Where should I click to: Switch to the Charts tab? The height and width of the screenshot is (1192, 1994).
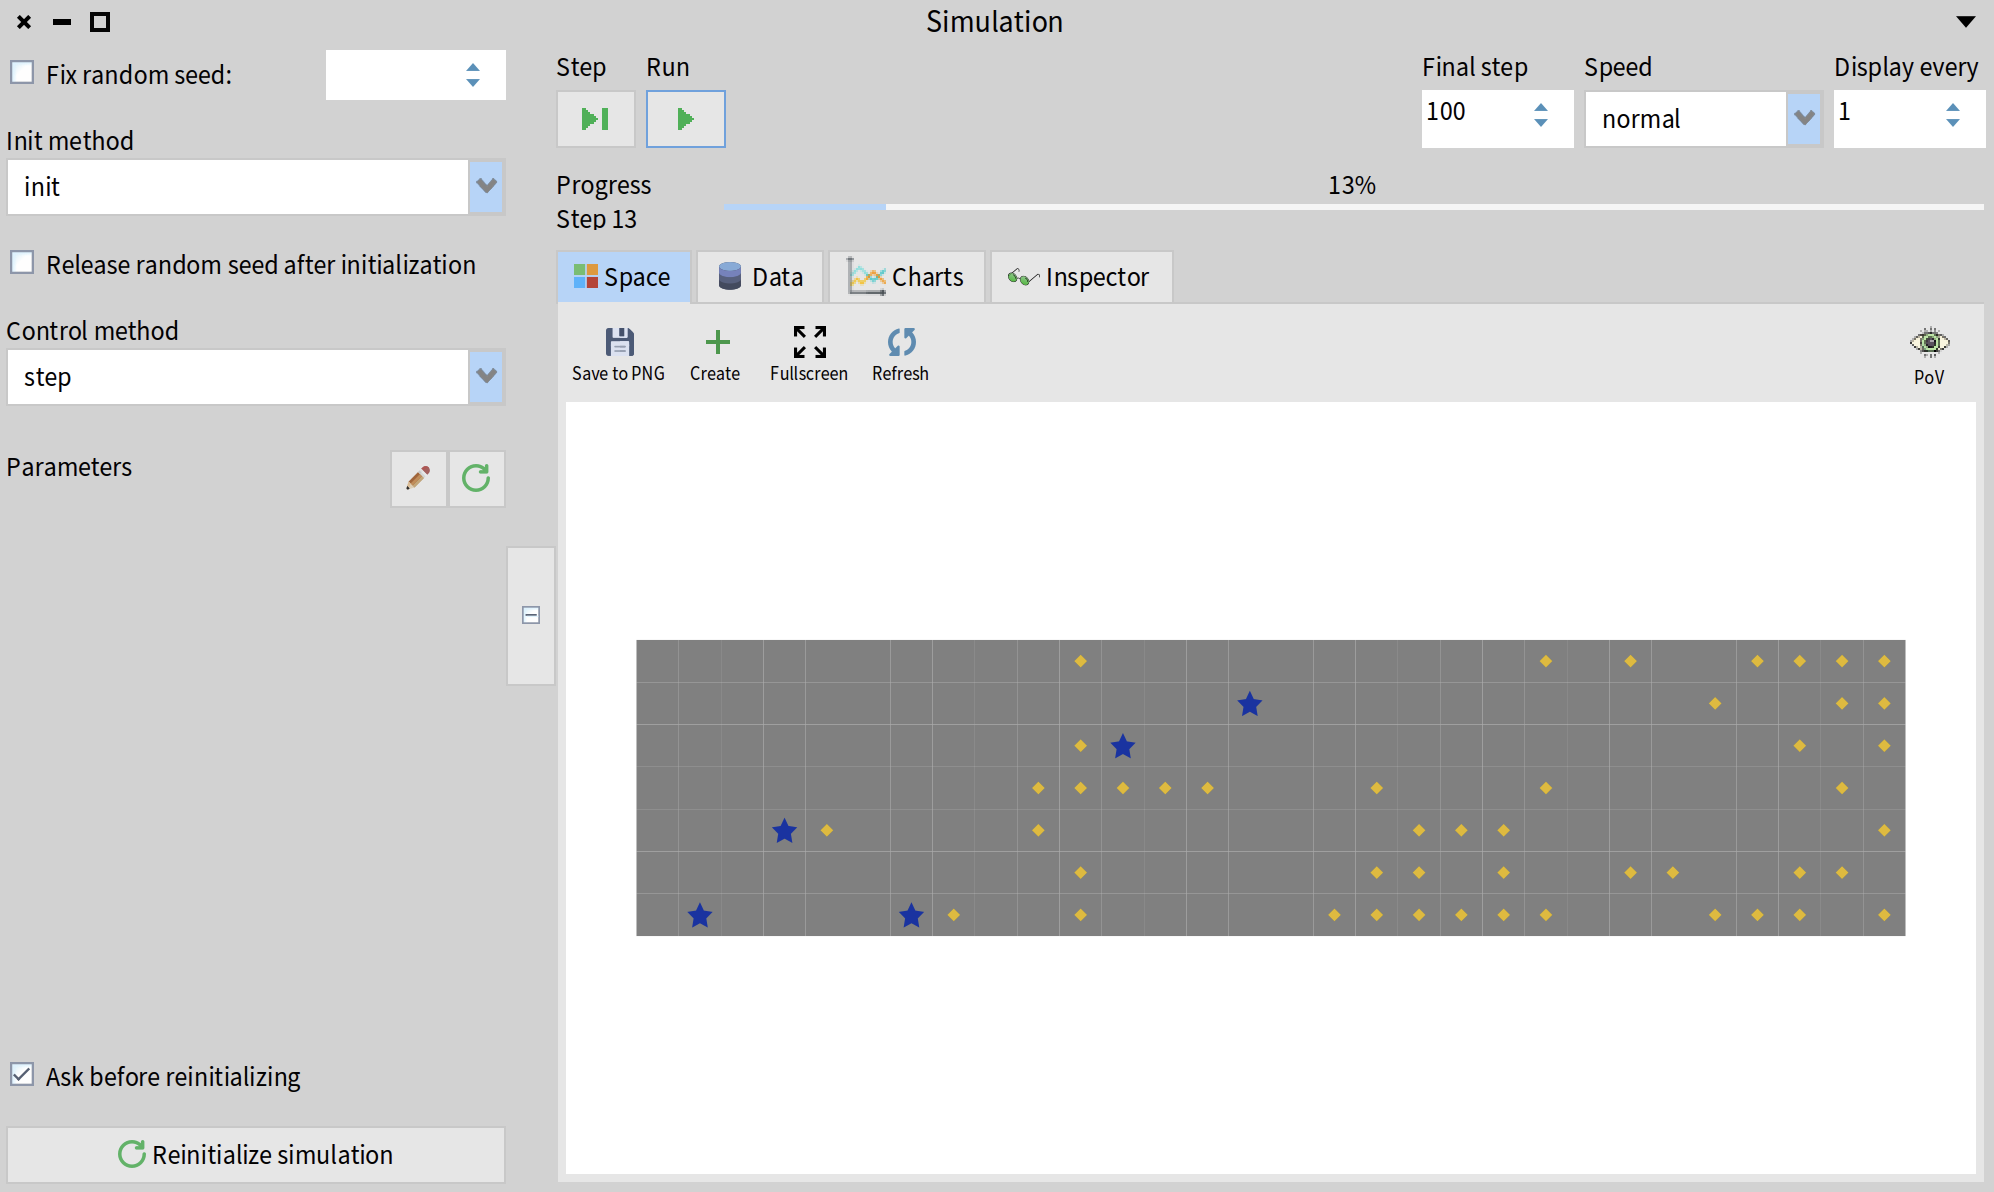[x=906, y=277]
